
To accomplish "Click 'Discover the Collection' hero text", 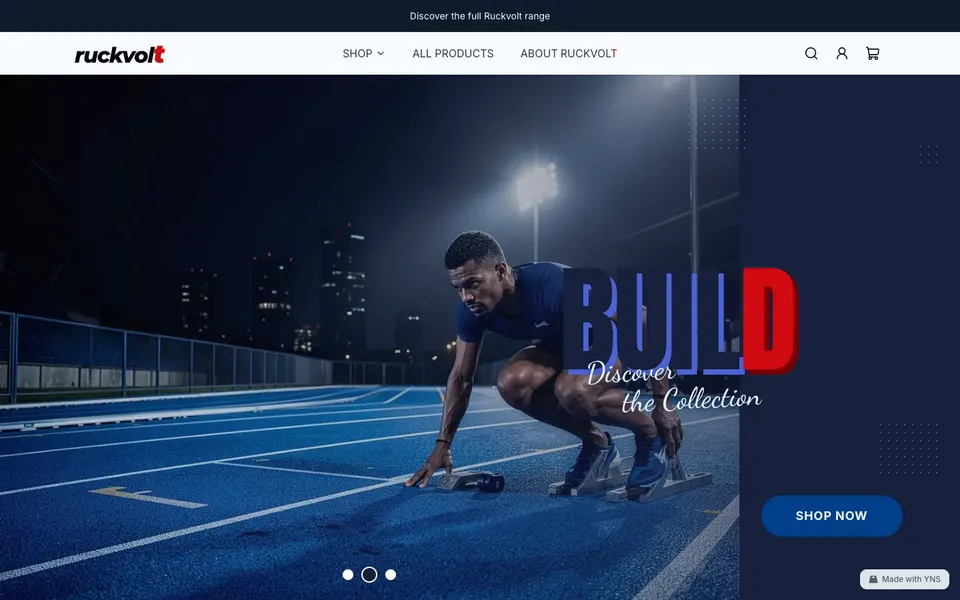I will tap(674, 388).
